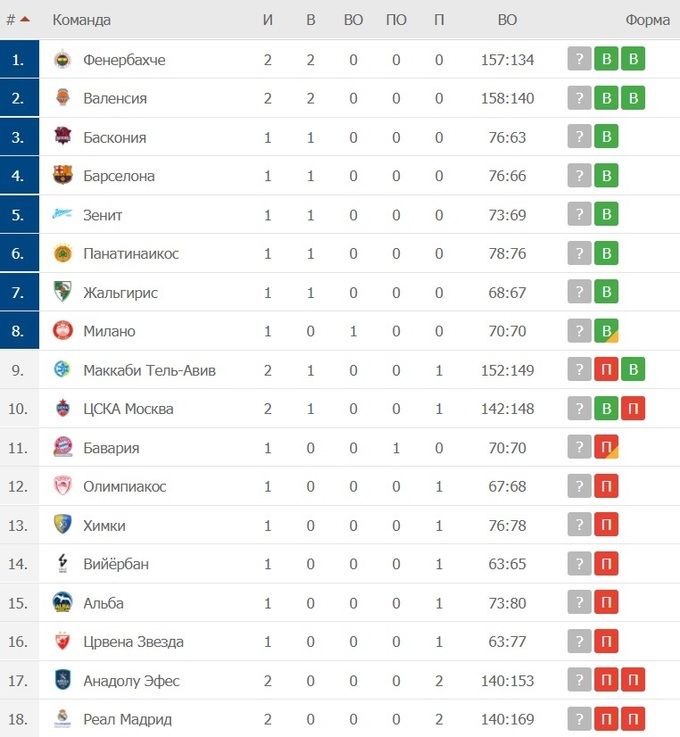The height and width of the screenshot is (737, 680).
Task: Click Bavaria's red overtime loss badge
Action: point(606,448)
